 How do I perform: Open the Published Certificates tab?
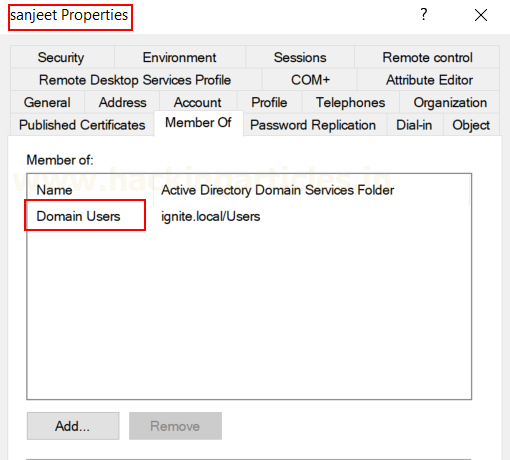point(82,125)
